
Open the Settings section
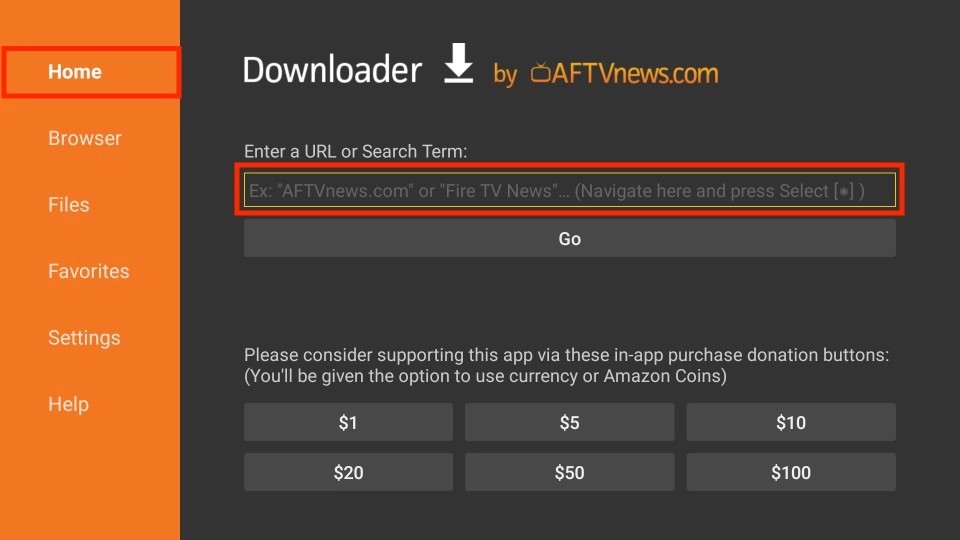[x=84, y=338]
